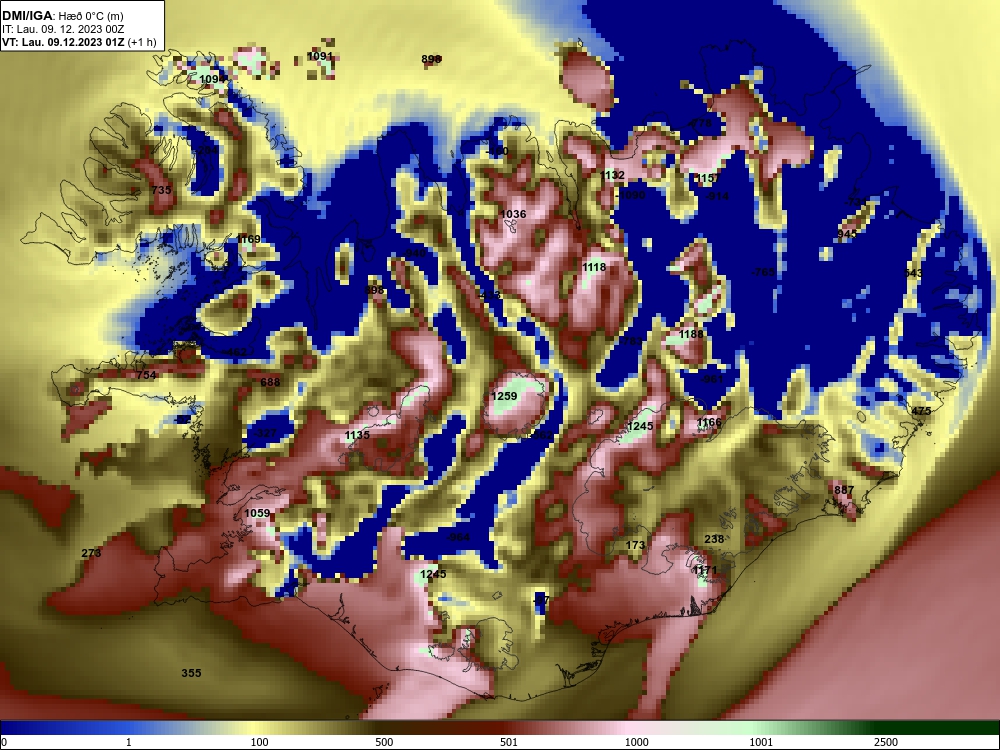Click the map value '1118'
This screenshot has width=1000, height=750.
pos(594,267)
